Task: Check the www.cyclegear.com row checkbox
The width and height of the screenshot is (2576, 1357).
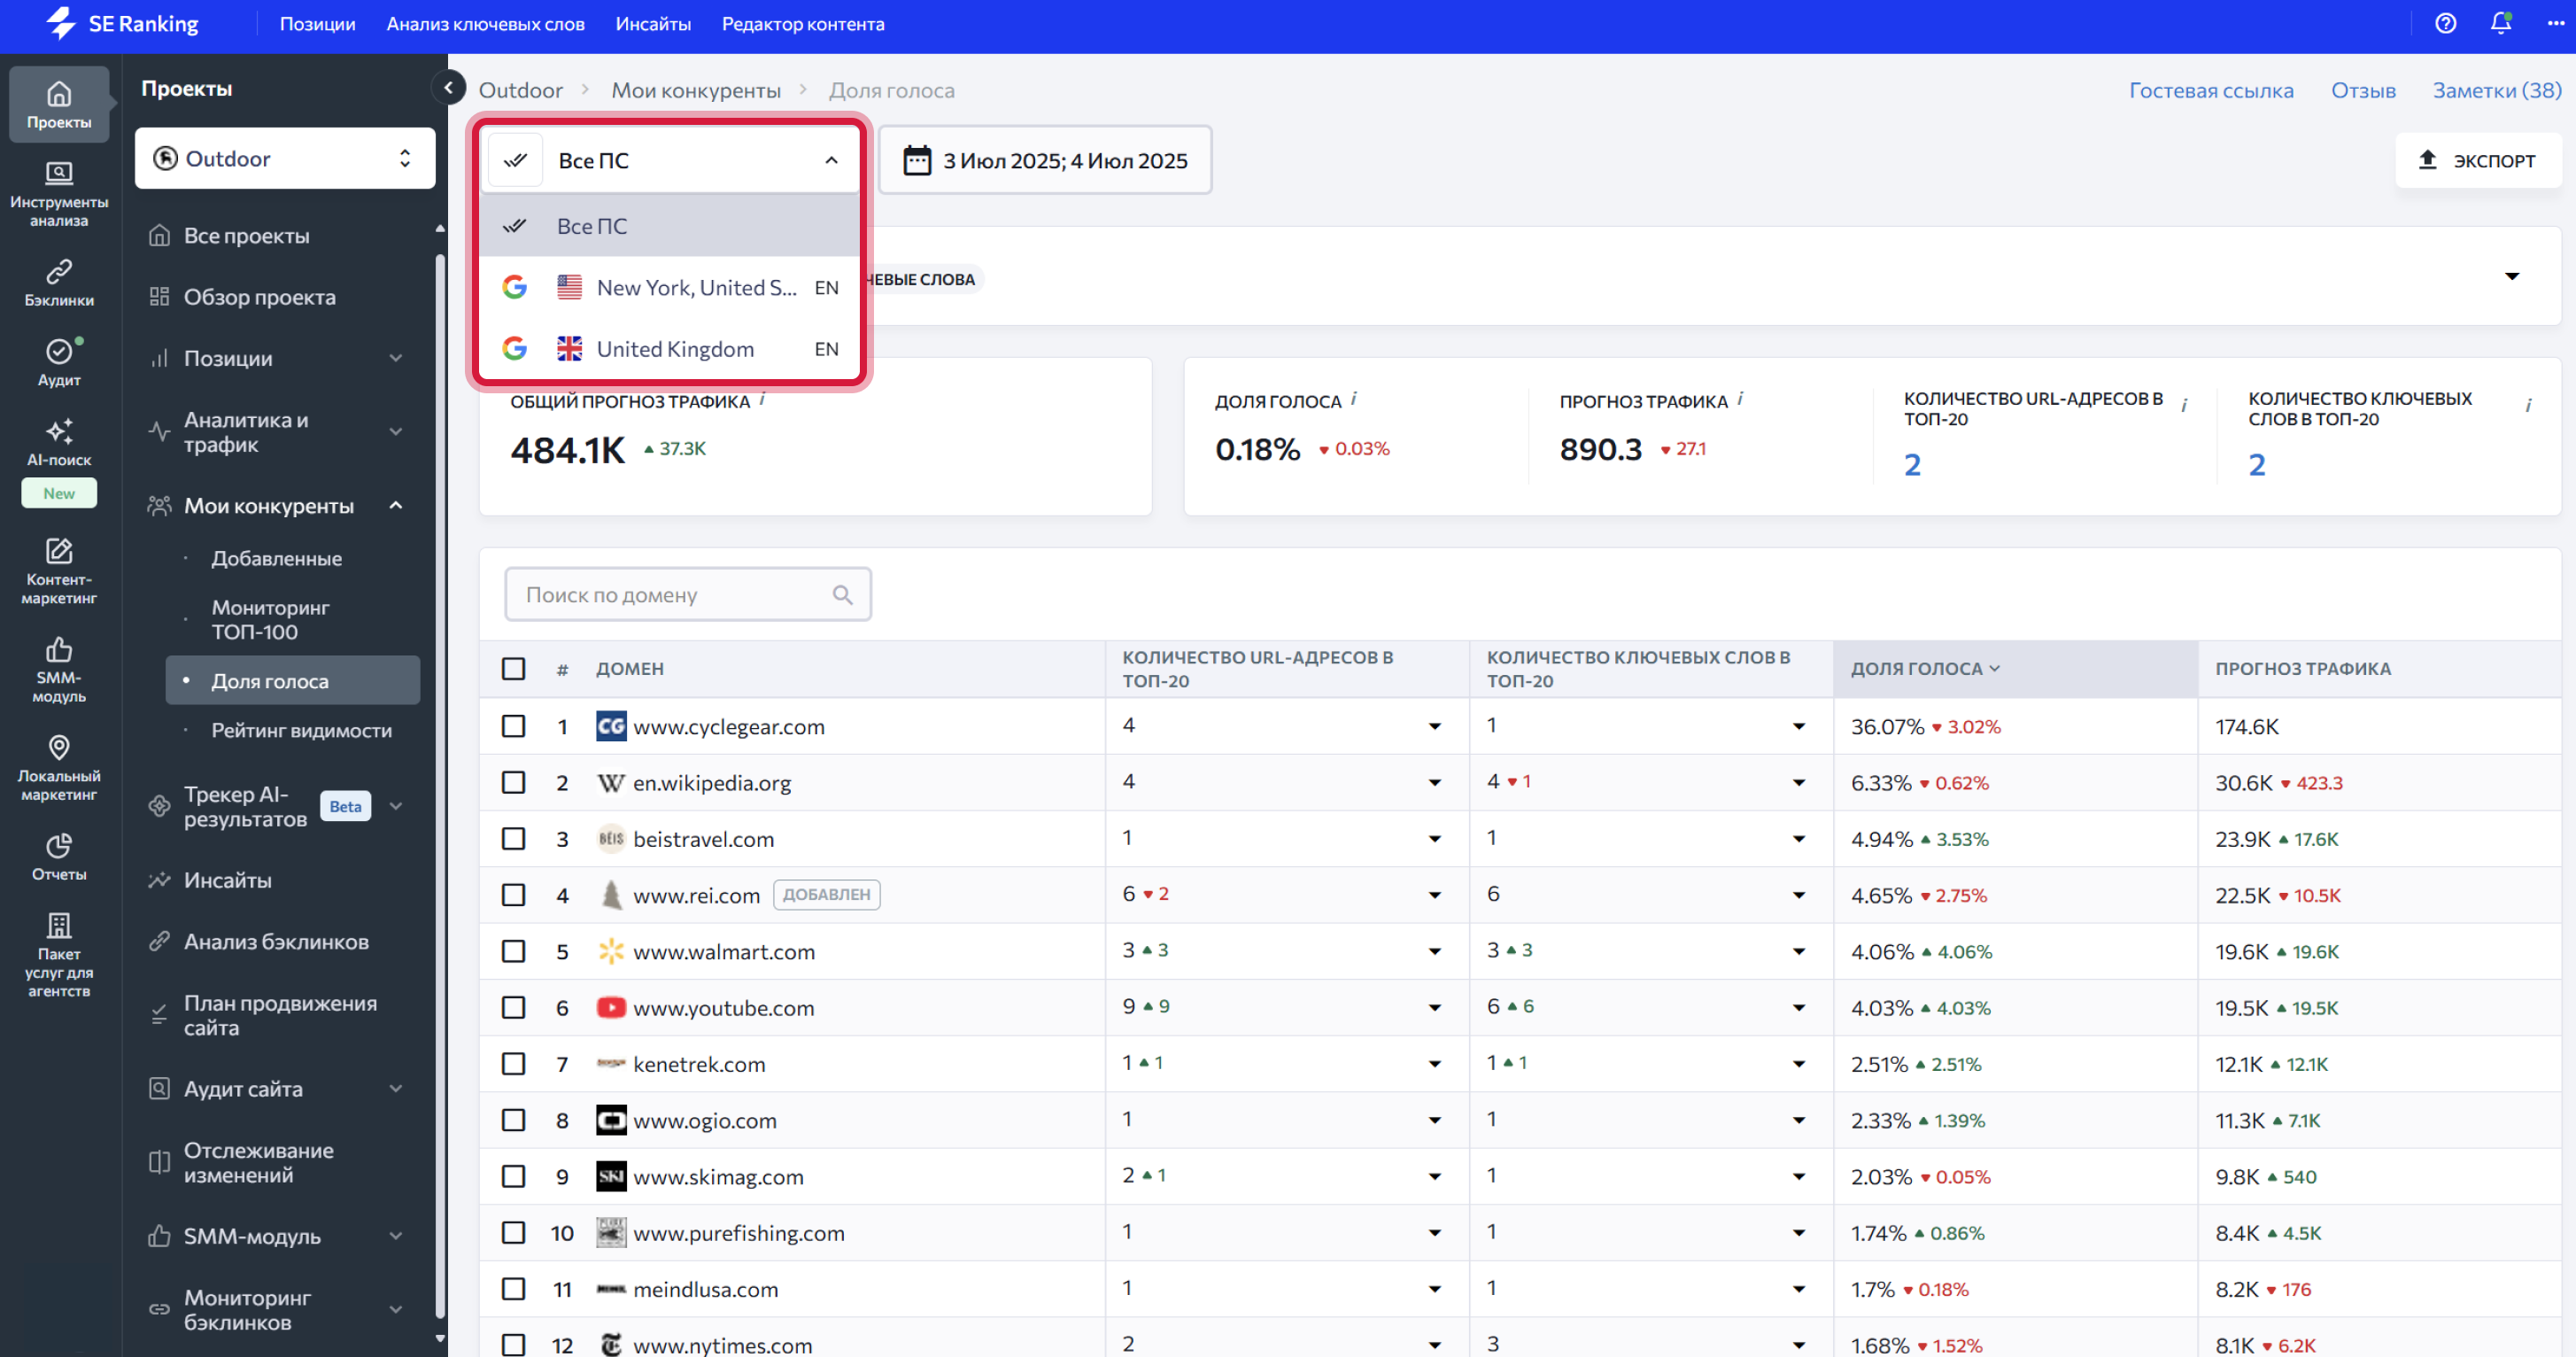Action: pyautogui.click(x=513, y=726)
